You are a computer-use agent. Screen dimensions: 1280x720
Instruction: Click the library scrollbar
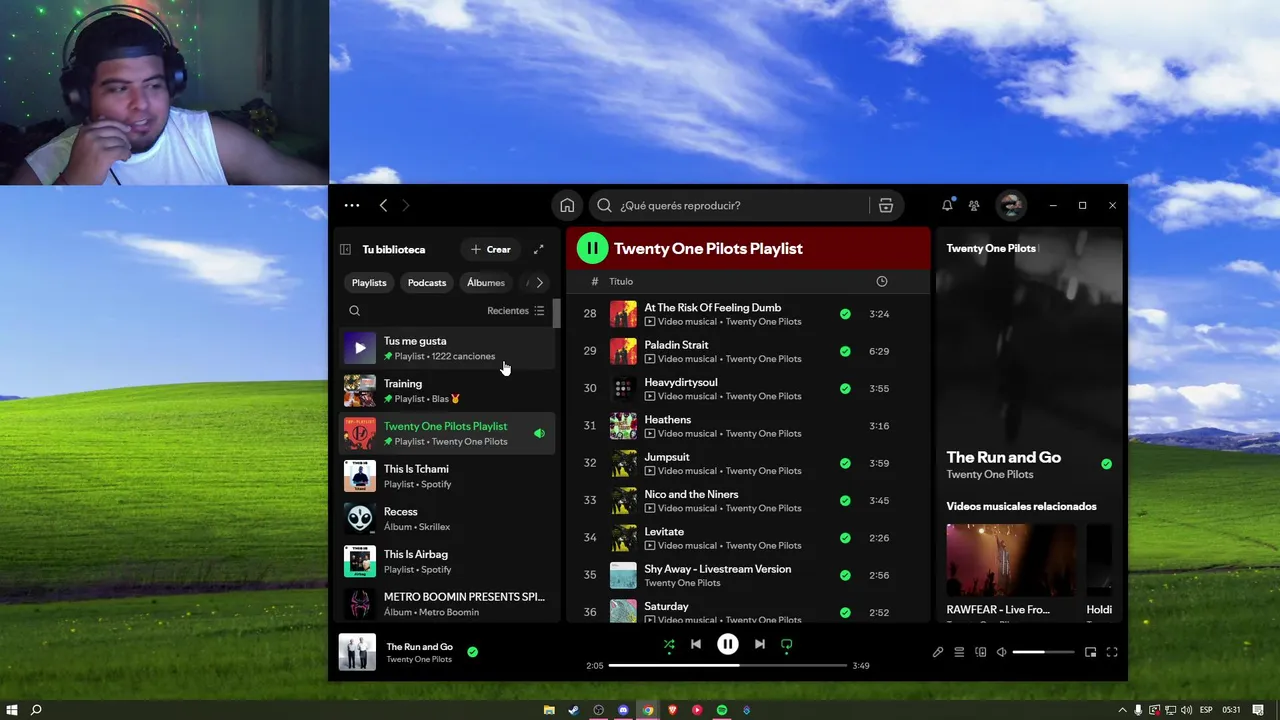(557, 313)
